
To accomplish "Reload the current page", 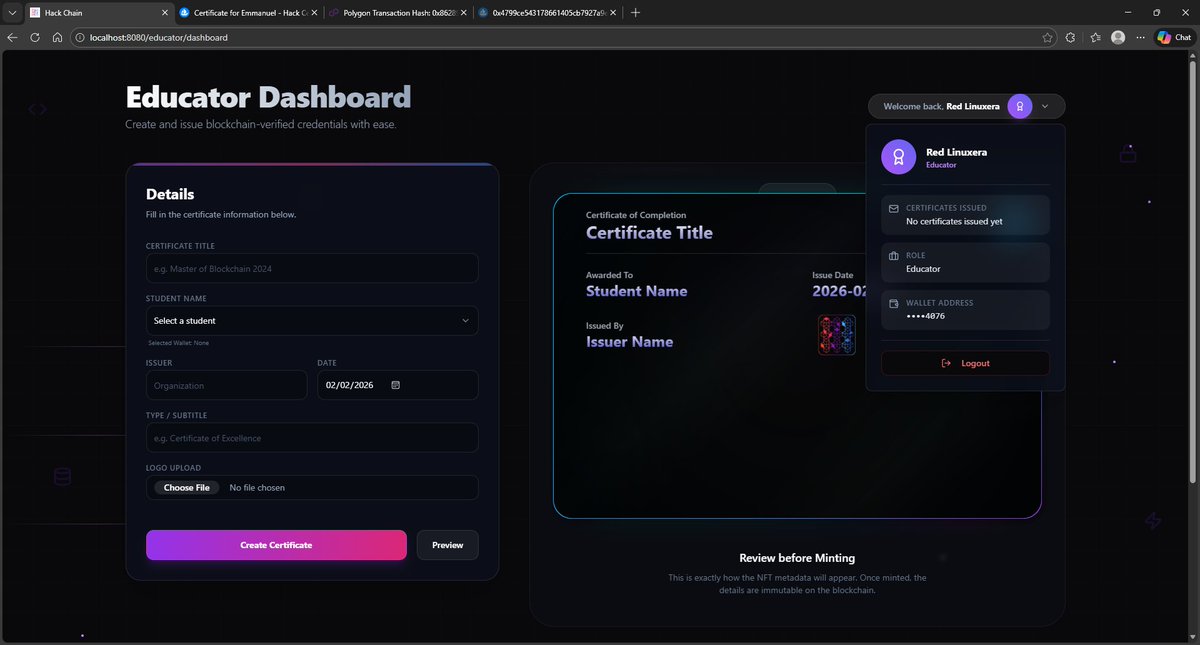I will pyautogui.click(x=35, y=37).
